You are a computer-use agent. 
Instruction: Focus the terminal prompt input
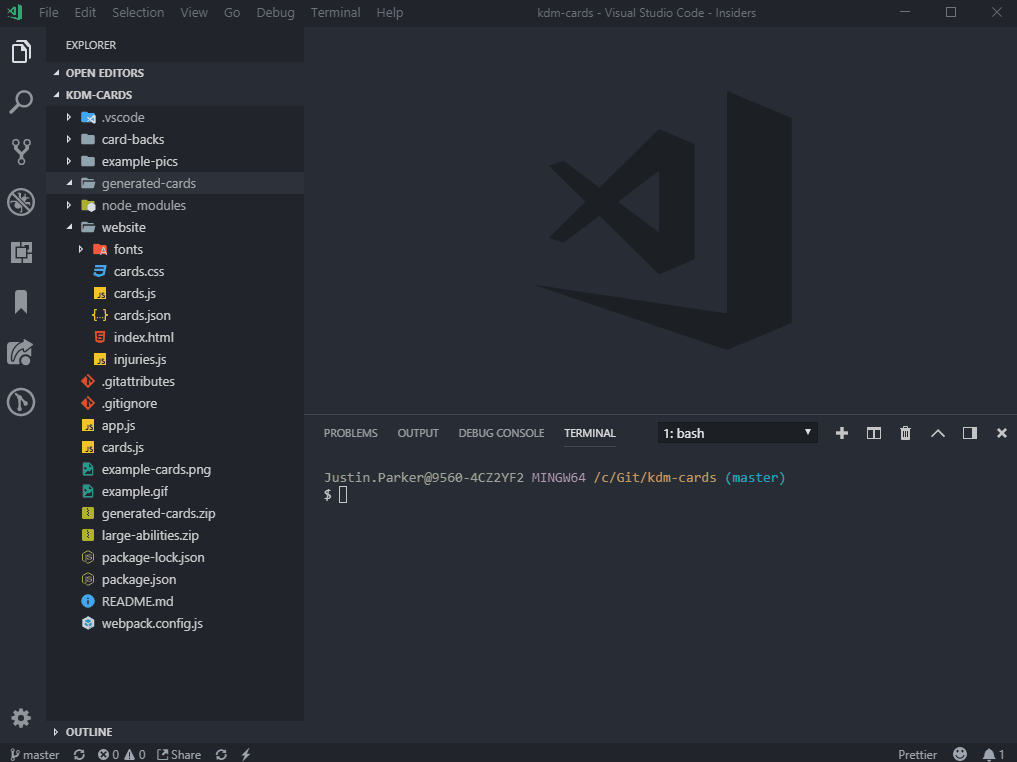pyautogui.click(x=343, y=495)
